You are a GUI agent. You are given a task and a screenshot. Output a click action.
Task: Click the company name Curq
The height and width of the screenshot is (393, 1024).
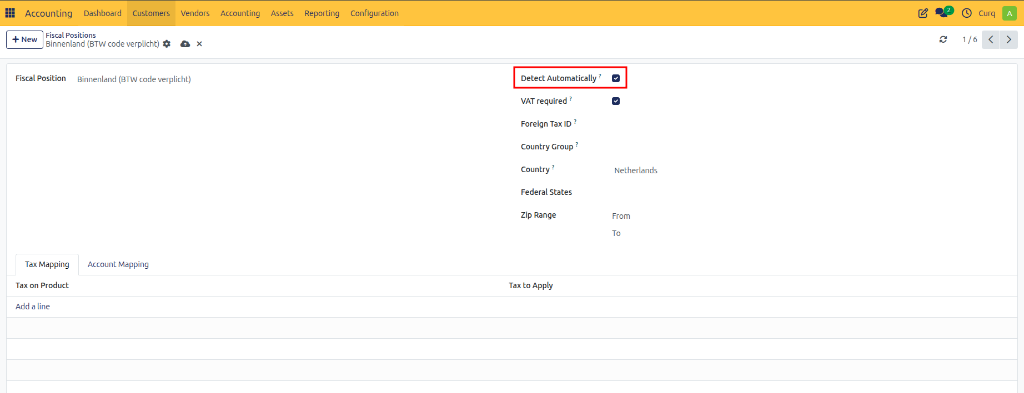coord(987,13)
